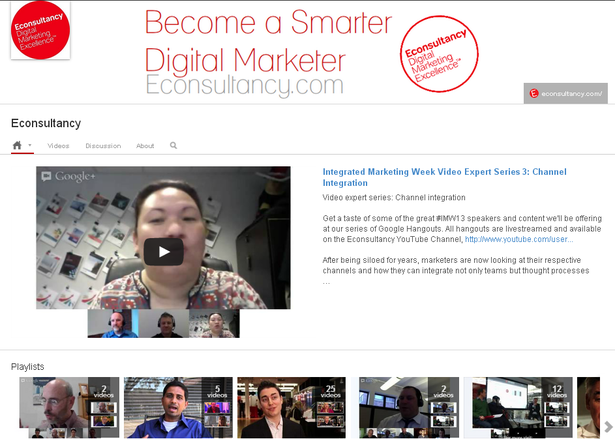Open the About tab
The image size is (615, 439).
point(145,146)
